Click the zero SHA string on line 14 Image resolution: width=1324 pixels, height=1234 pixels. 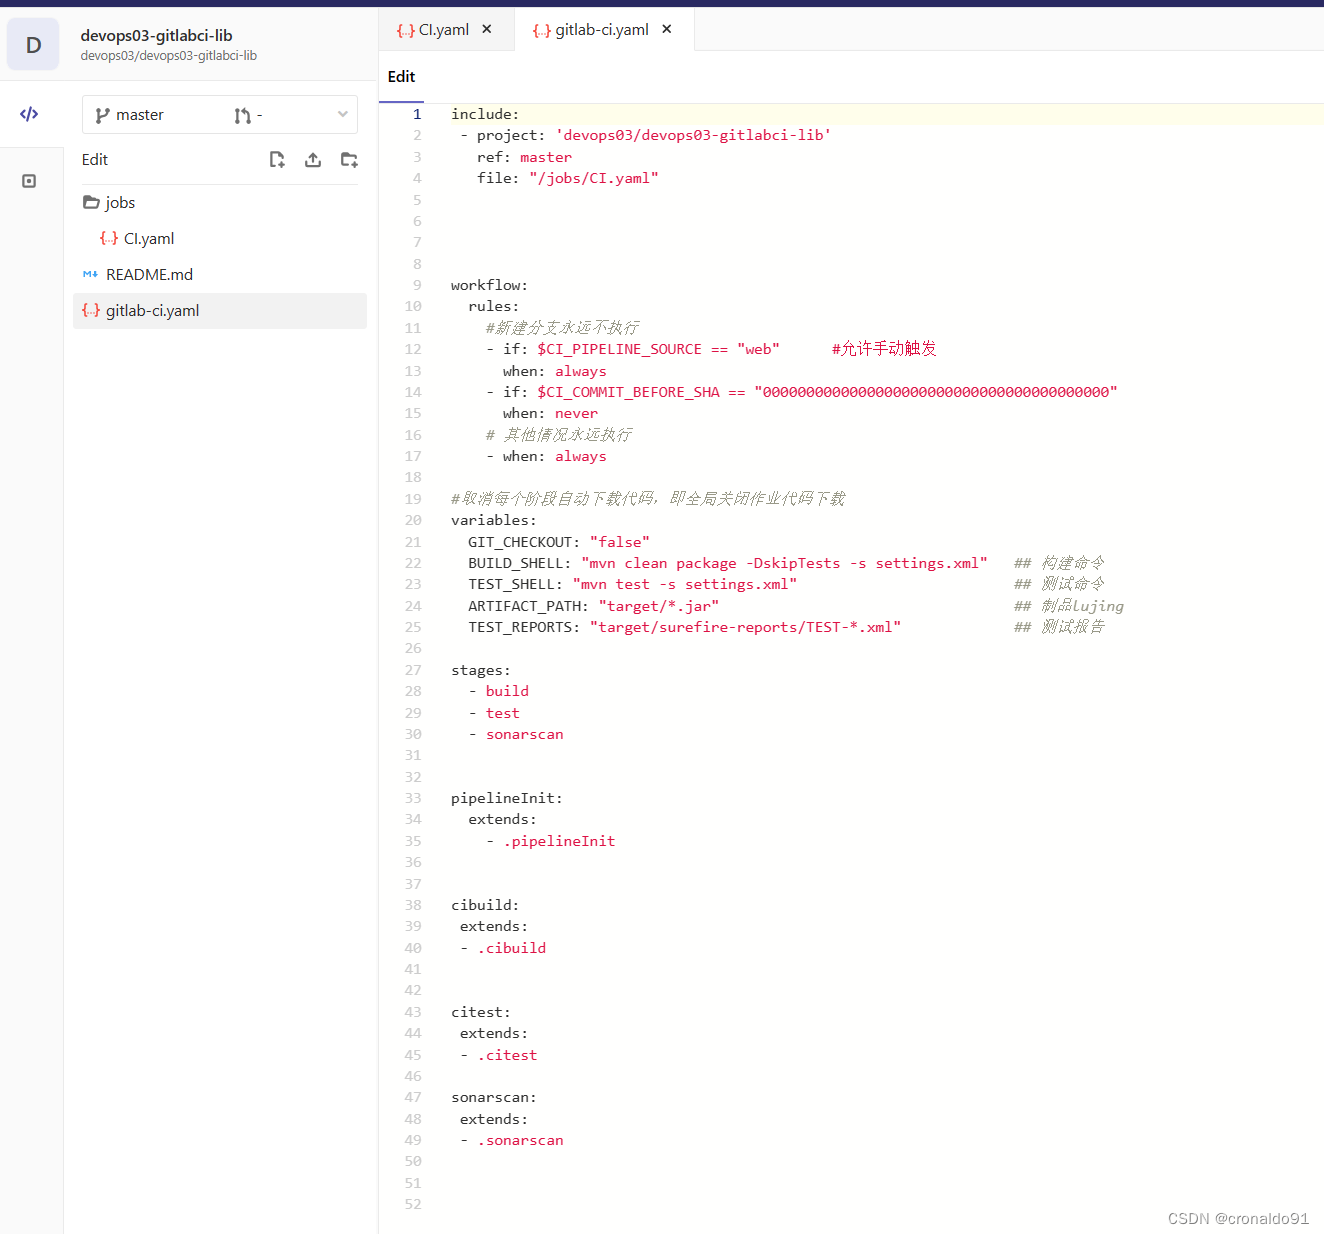[936, 392]
